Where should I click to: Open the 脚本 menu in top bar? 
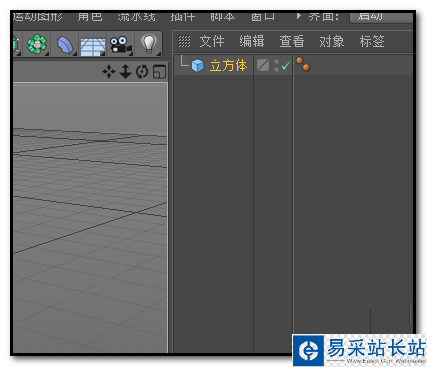coord(223,16)
